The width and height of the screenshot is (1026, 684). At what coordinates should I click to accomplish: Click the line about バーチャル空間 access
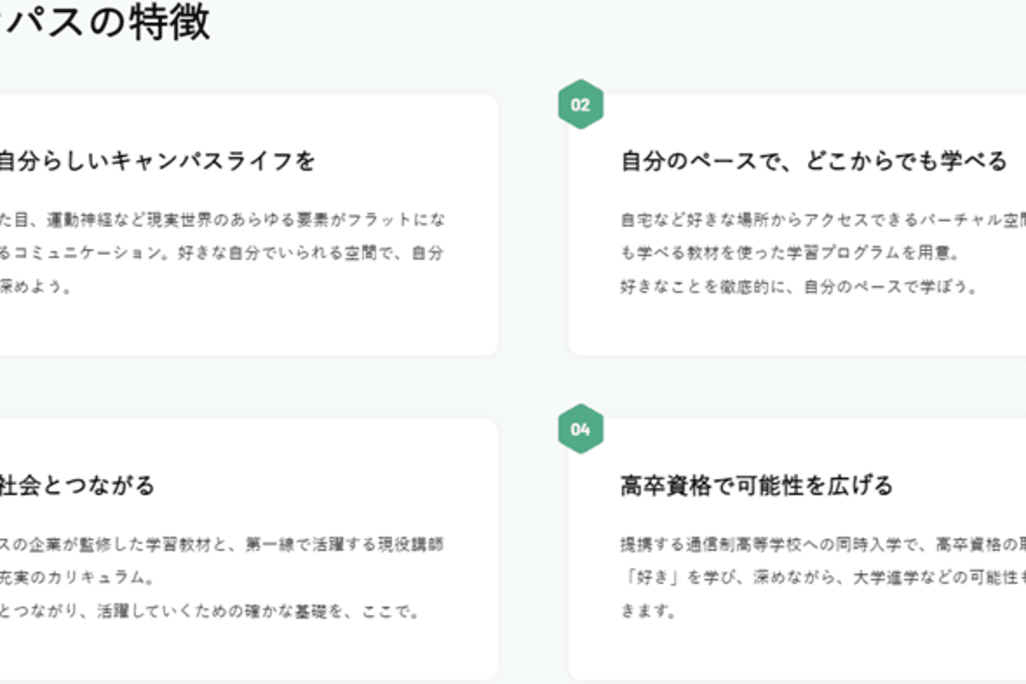pos(822,219)
